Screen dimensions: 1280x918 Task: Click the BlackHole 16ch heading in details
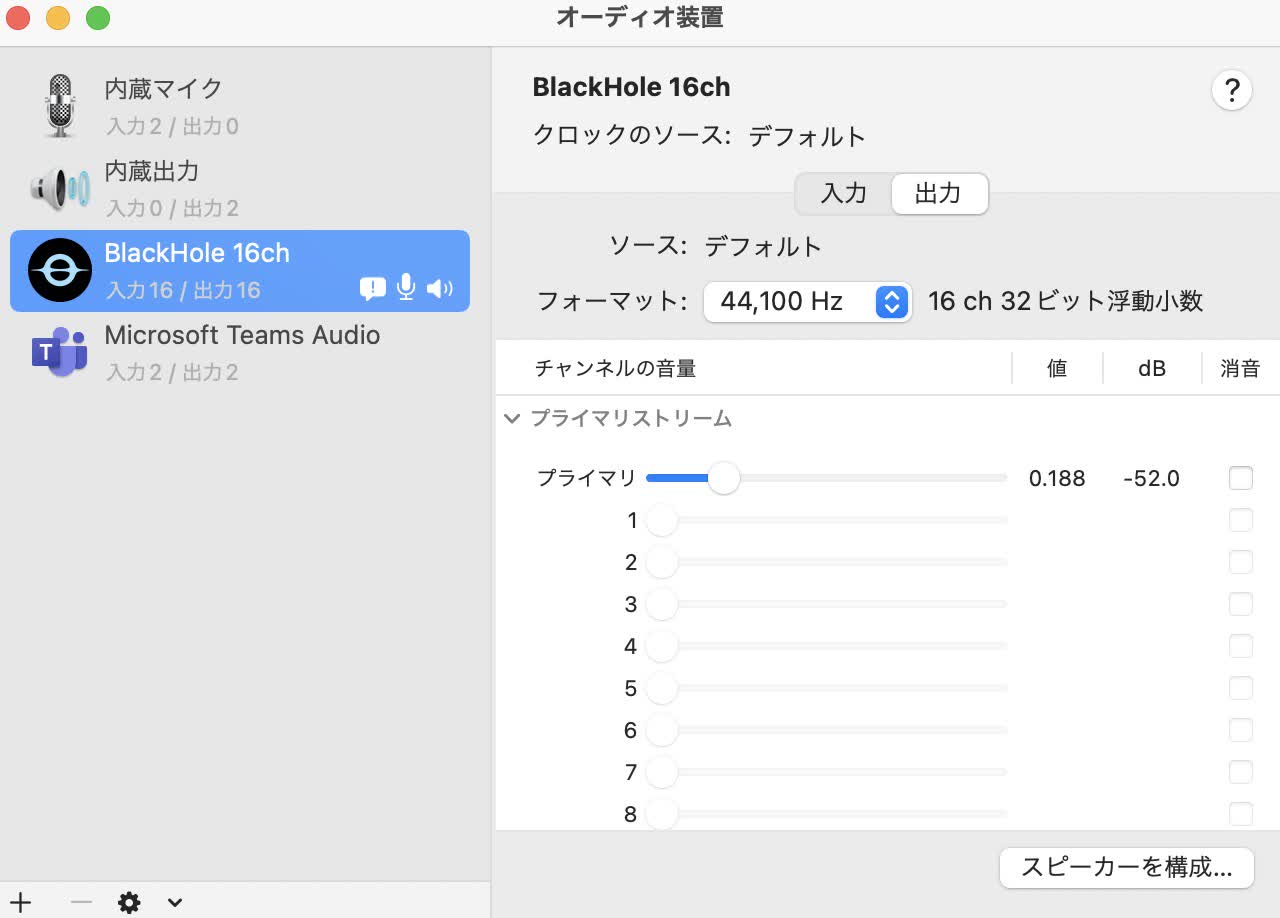pyautogui.click(x=631, y=87)
